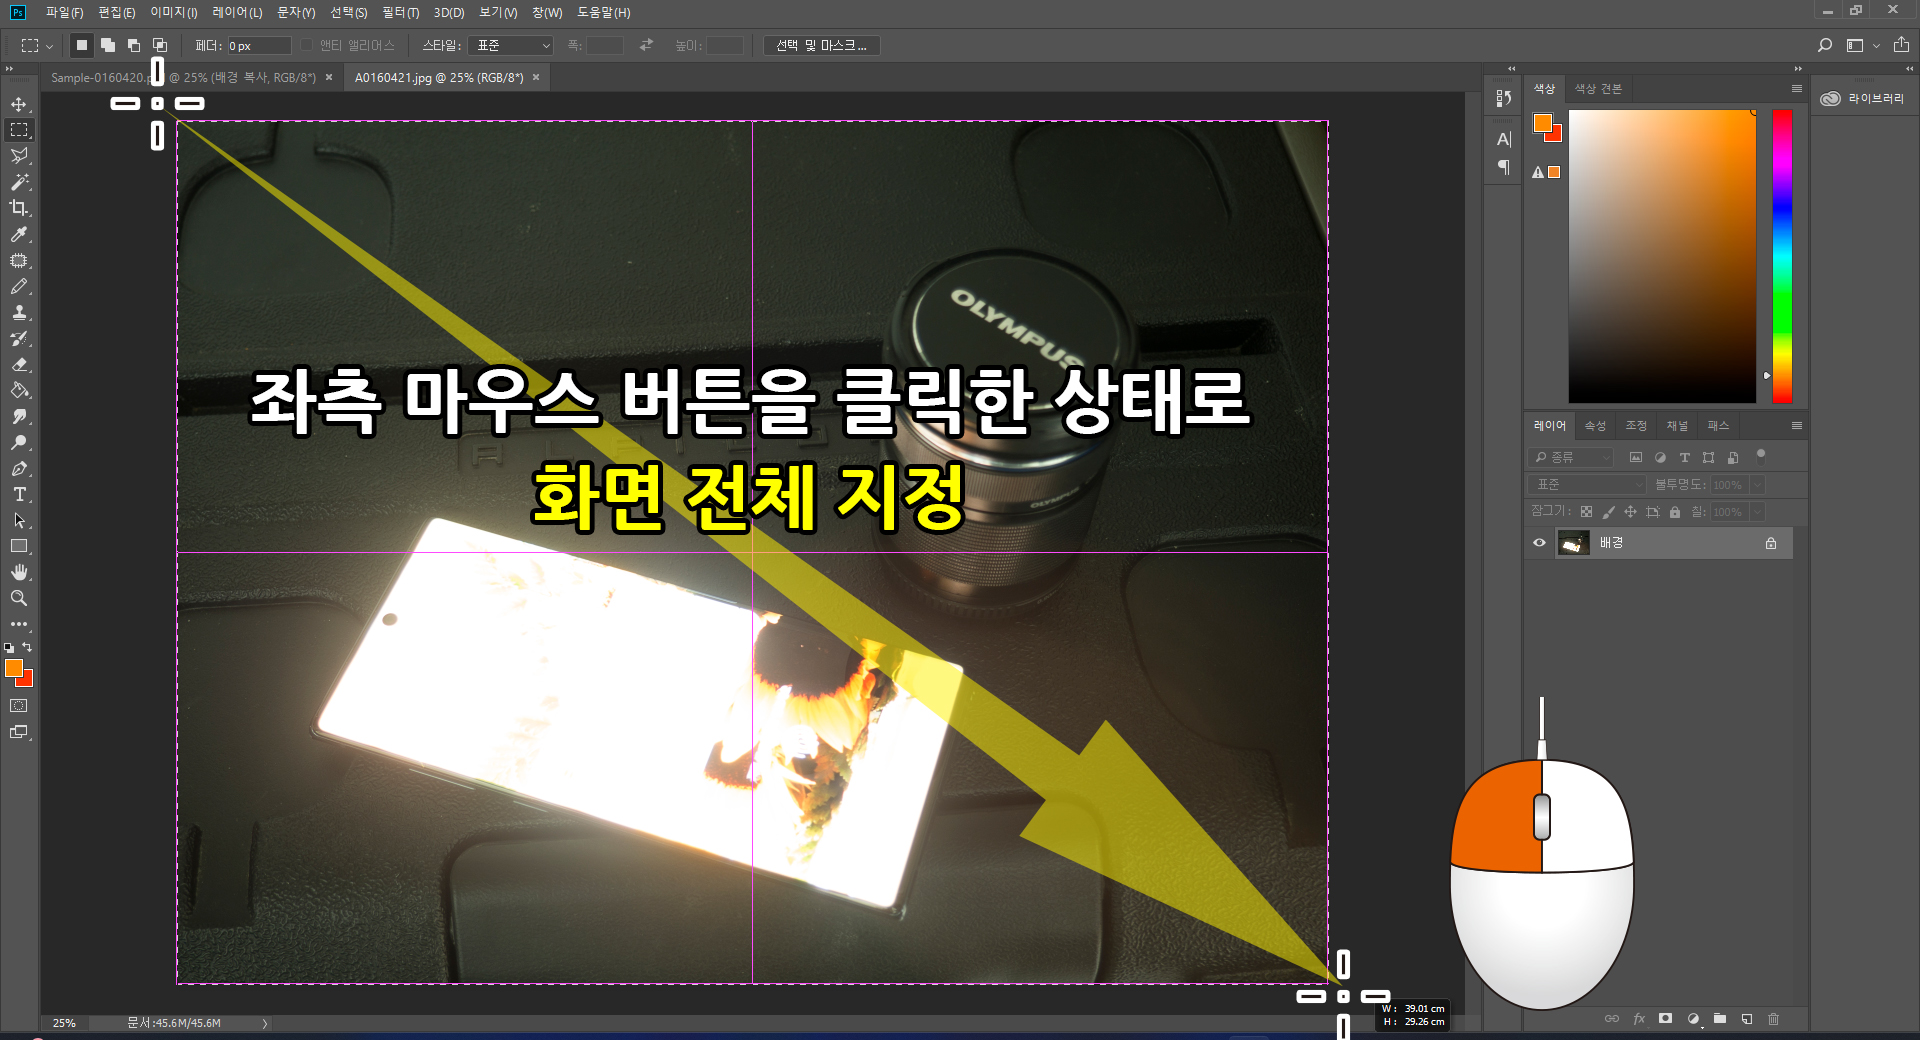Select the Crop tool
The image size is (1920, 1040).
click(x=19, y=208)
